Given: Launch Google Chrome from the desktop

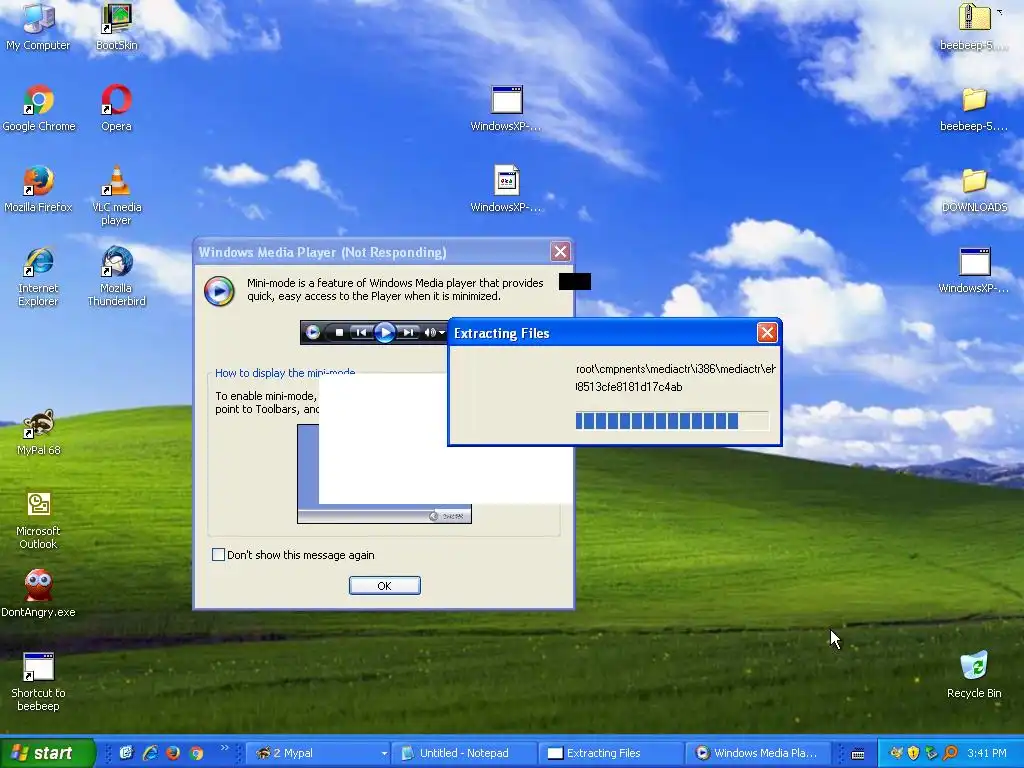Looking at the screenshot, I should click(39, 108).
